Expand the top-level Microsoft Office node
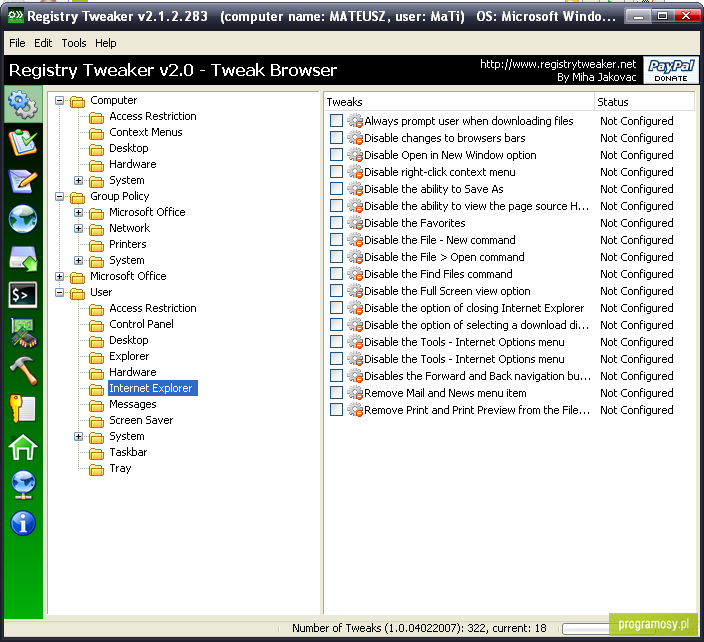704x642 pixels. (59, 276)
